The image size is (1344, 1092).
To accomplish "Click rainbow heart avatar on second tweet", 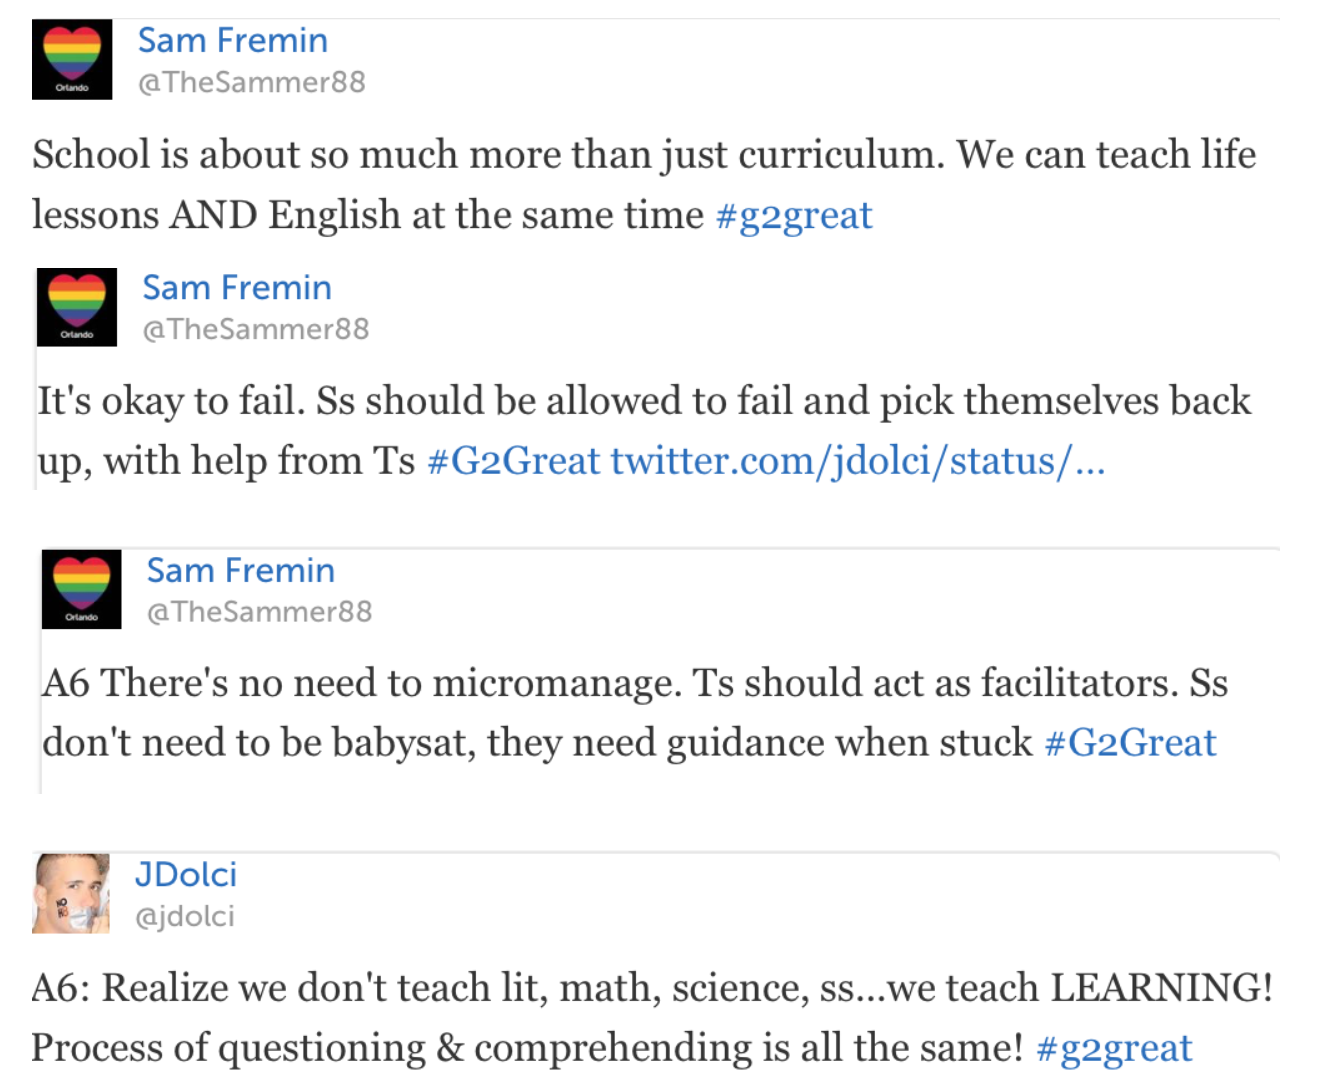I will click(x=77, y=307).
